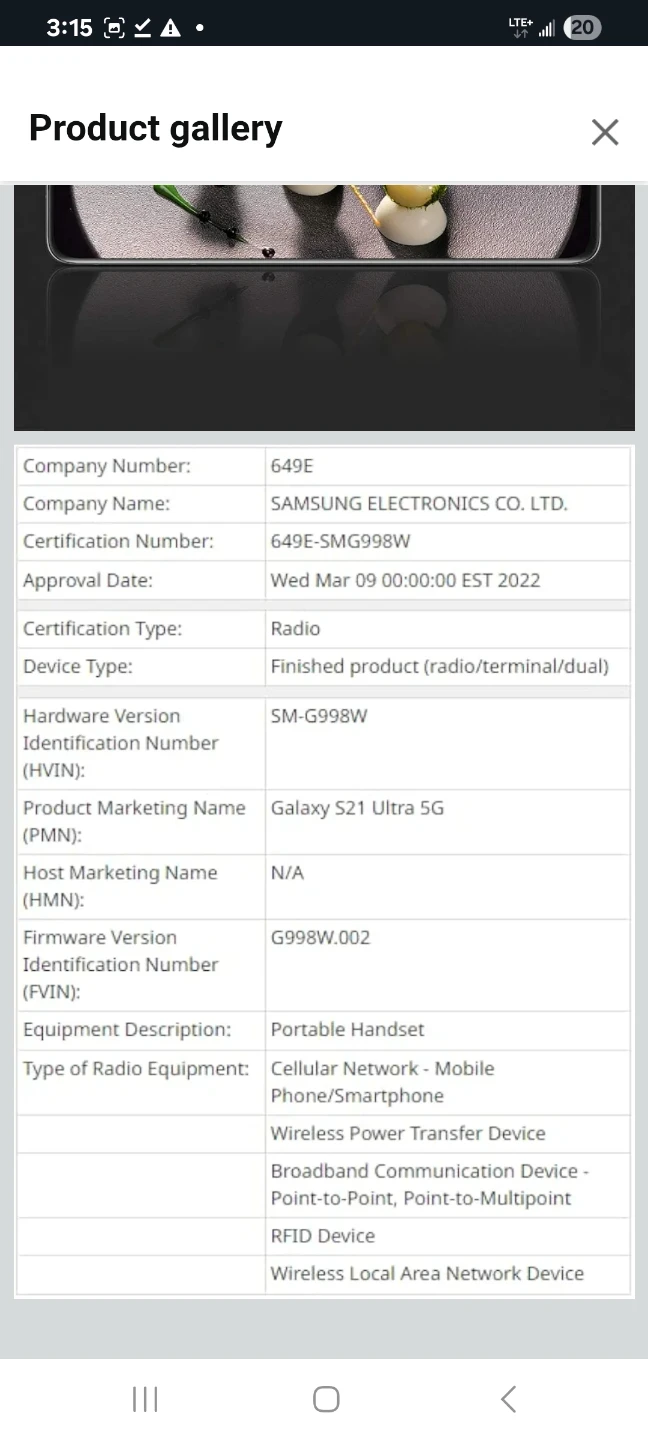This screenshot has width=648, height=1440.
Task: Select Type of Radio Equipment label
Action: pos(136,1069)
